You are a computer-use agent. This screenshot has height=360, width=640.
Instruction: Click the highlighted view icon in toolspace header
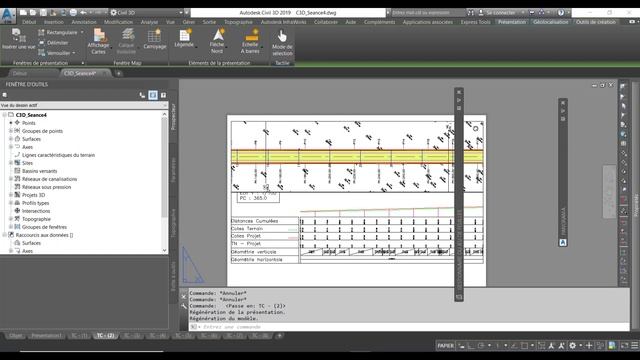pos(153,95)
